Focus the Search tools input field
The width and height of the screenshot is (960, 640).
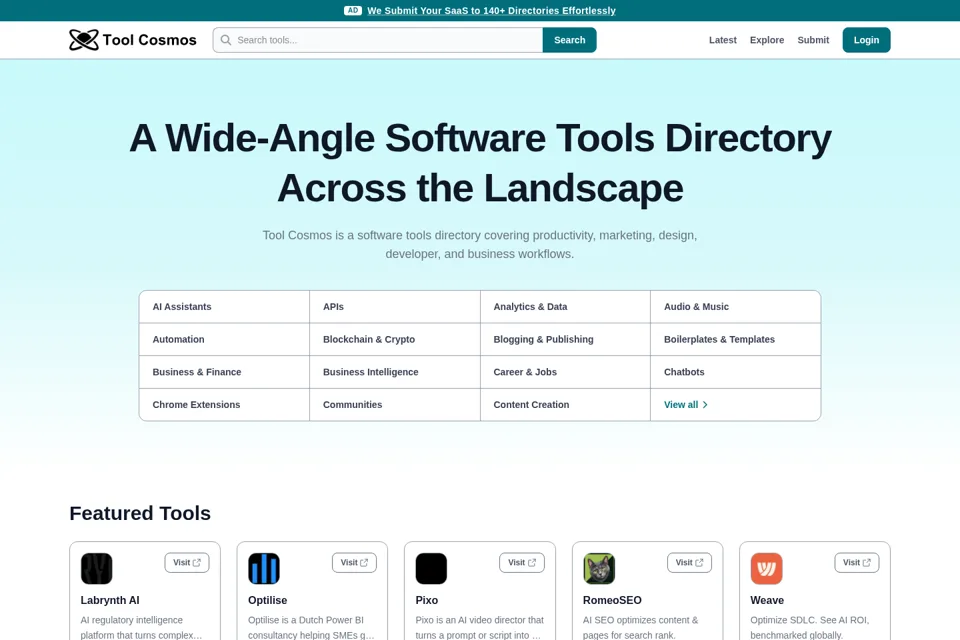[x=378, y=40]
